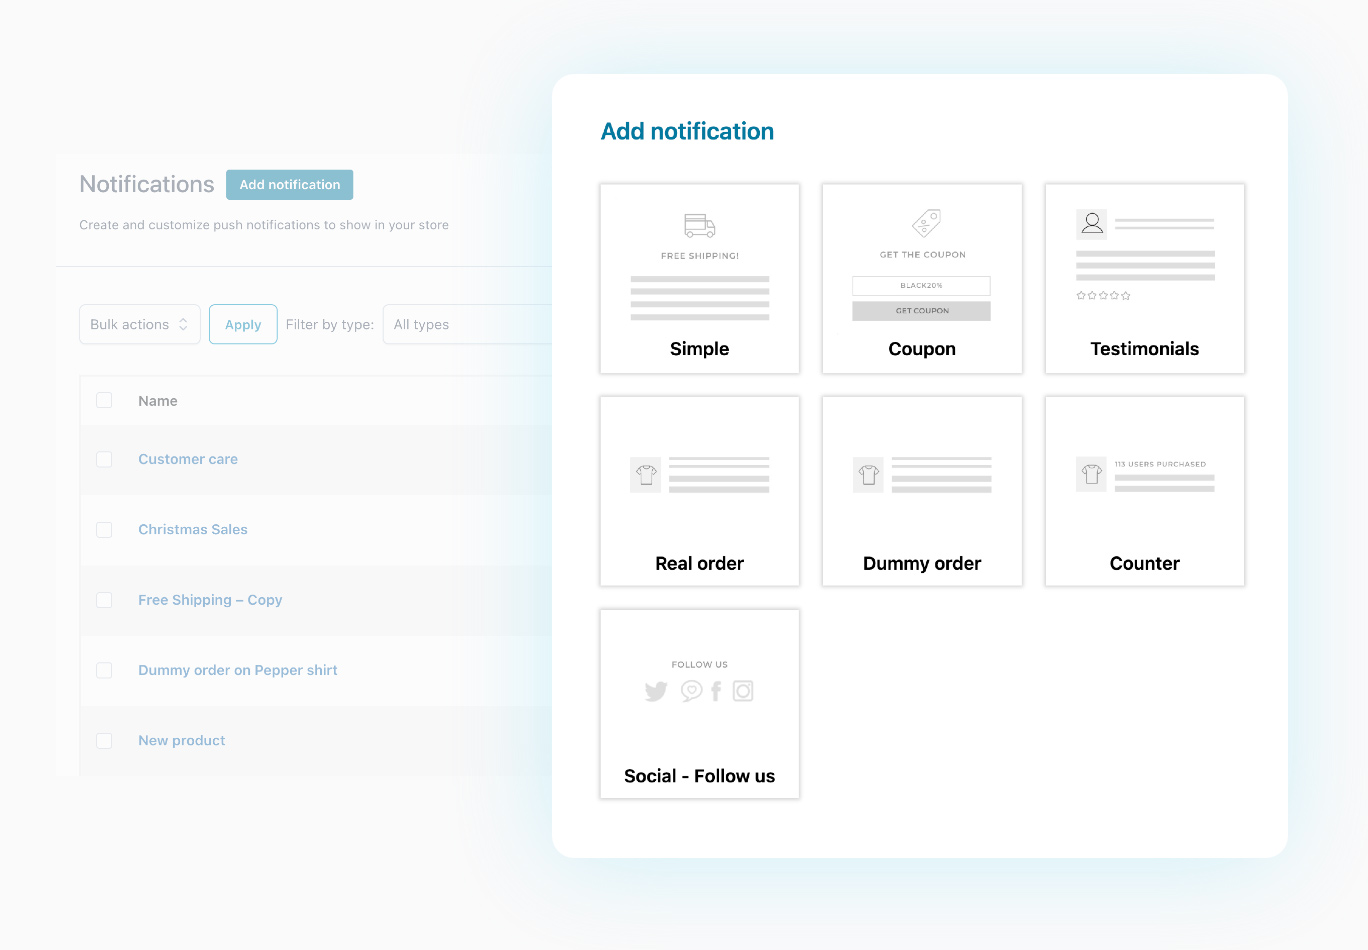Check the Customer care row checkbox
Screen dimensions: 1368x950
pyautogui.click(x=104, y=459)
